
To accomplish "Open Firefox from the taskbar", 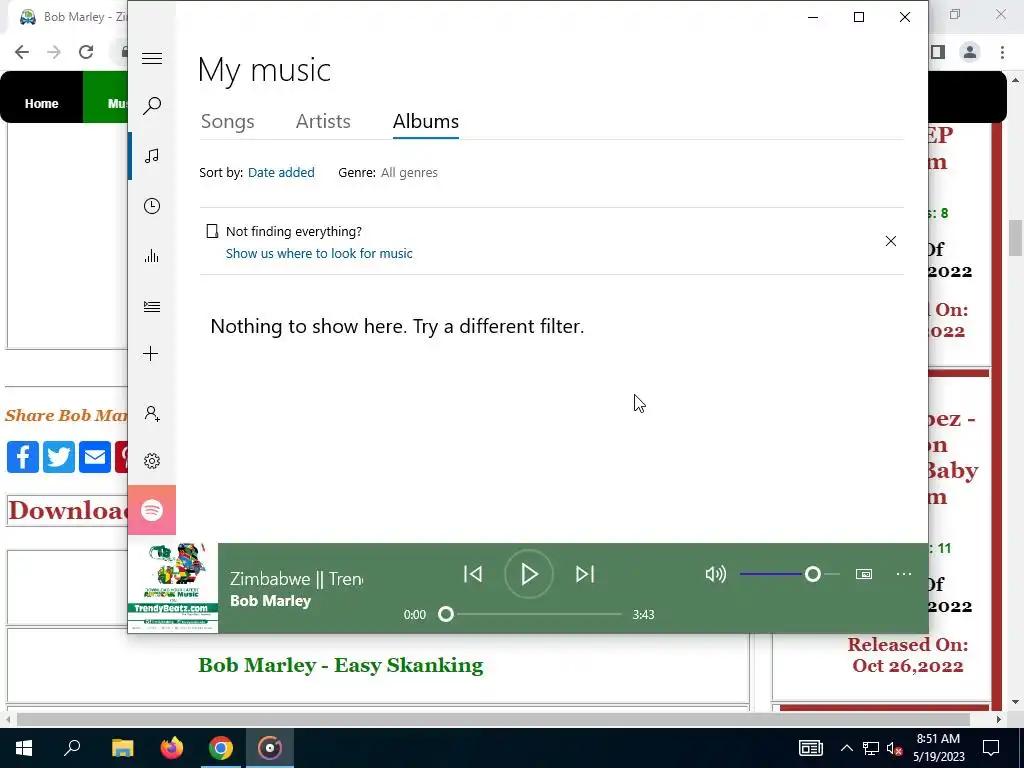I will coord(172,747).
